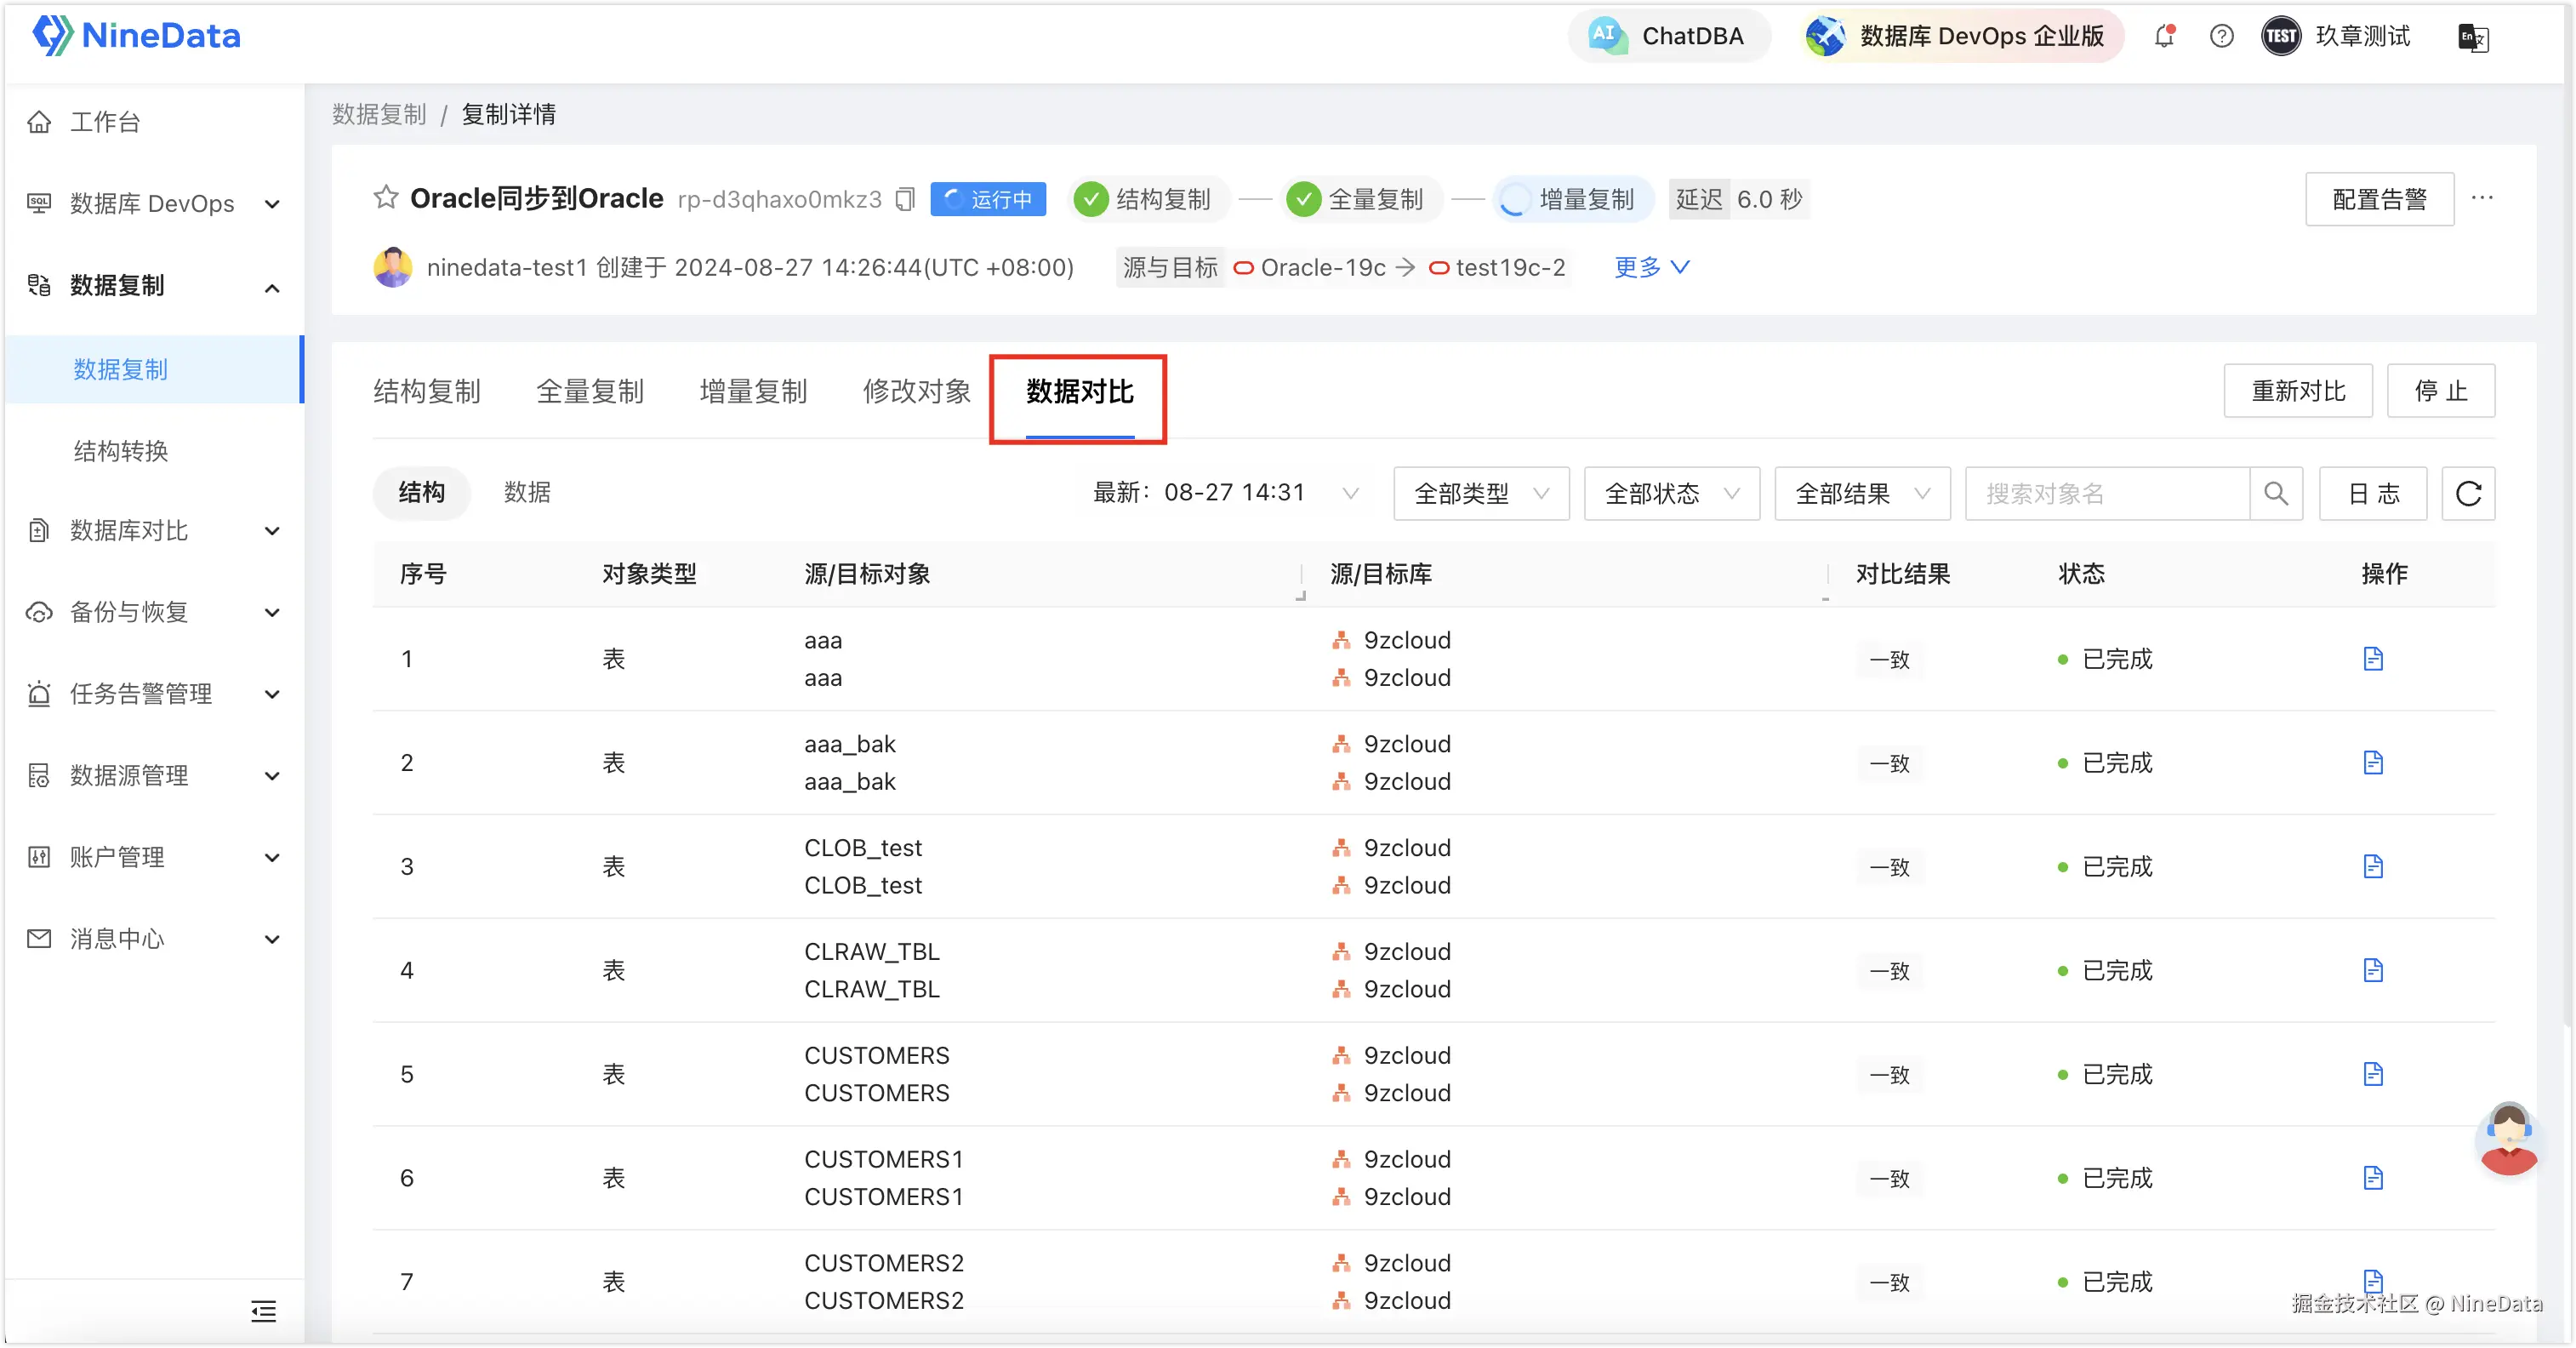The height and width of the screenshot is (1348, 2576).
Task: Select the 结构 toggle view
Action: point(421,492)
